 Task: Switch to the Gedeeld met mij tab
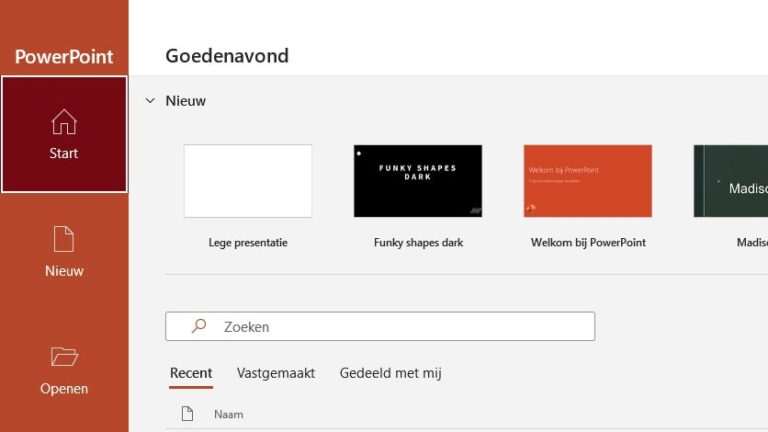pos(390,373)
